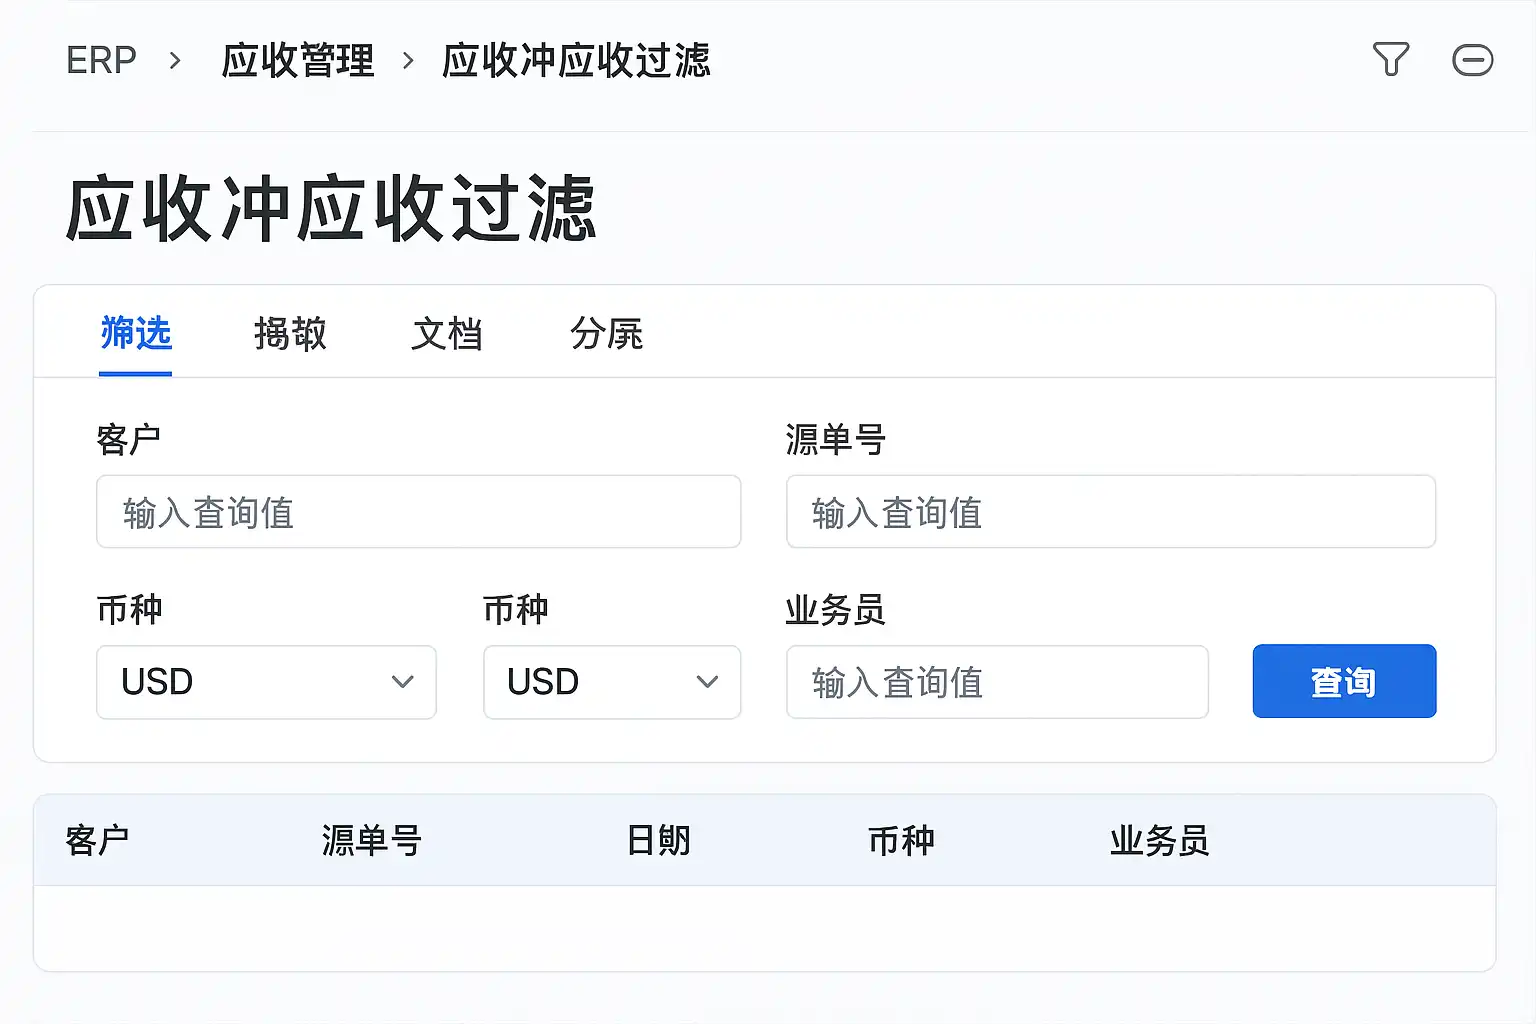The image size is (1536, 1024).
Task: Click the 币种 table column header
Action: coord(901,841)
